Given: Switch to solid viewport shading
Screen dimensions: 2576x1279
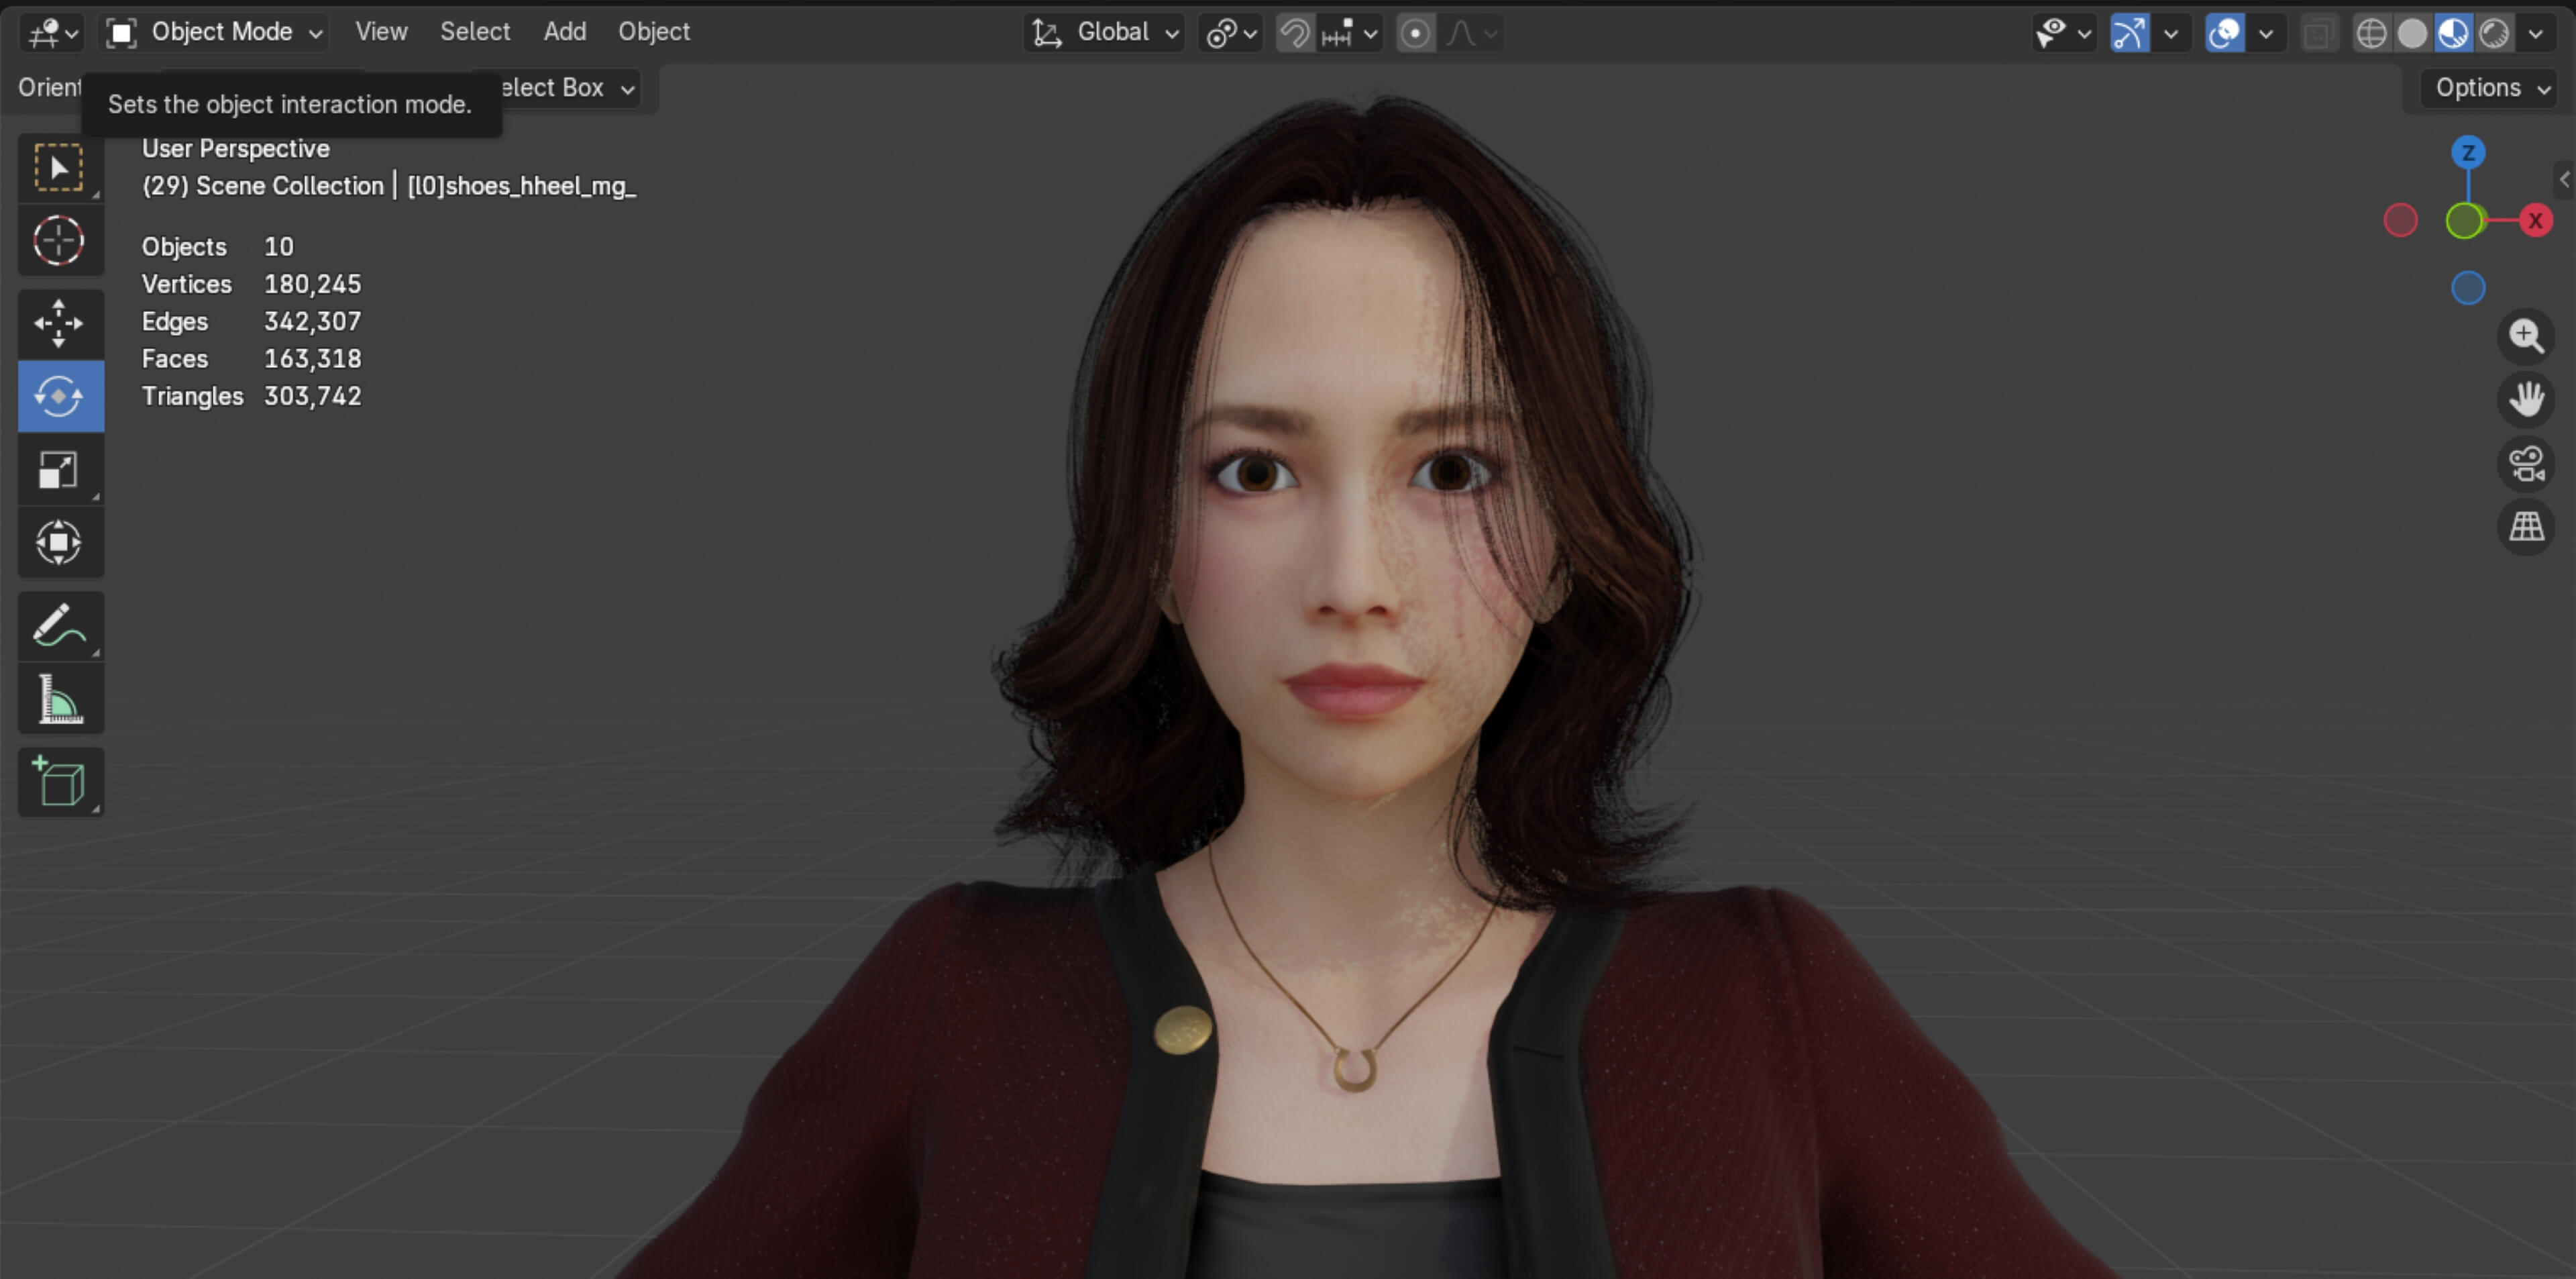Looking at the screenshot, I should (x=2412, y=34).
